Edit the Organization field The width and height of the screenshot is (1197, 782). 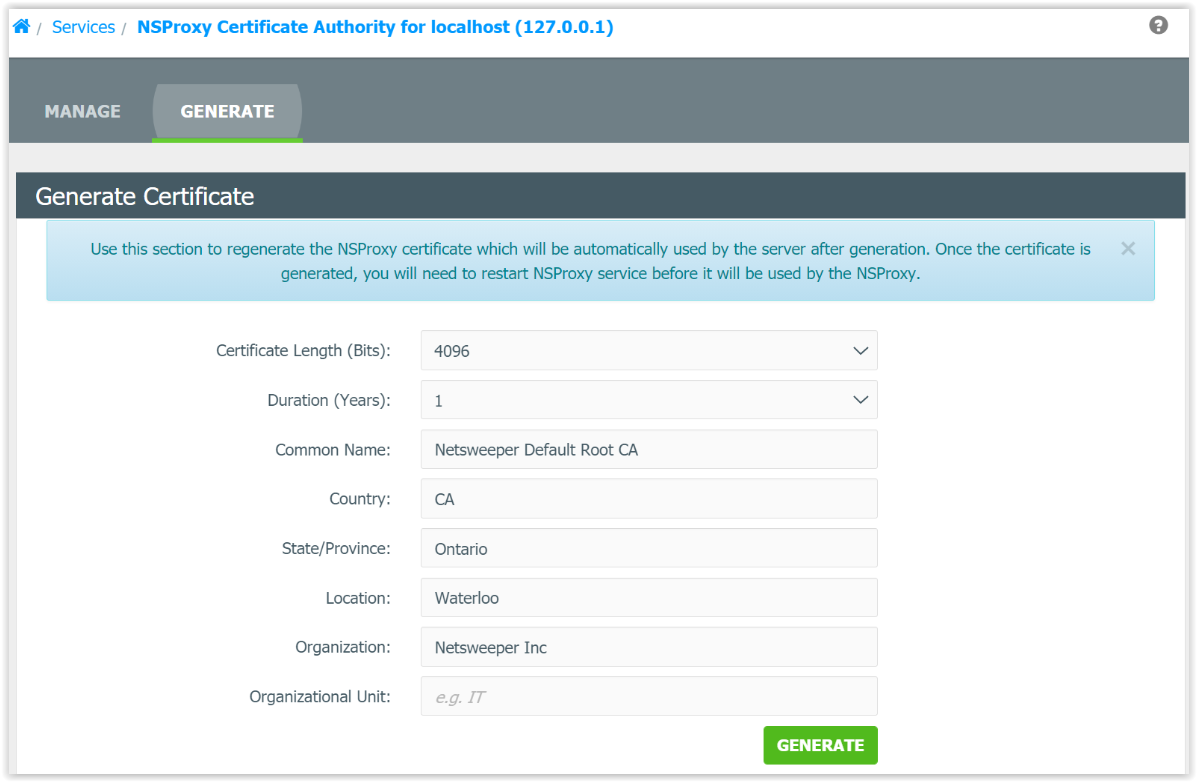tap(649, 648)
